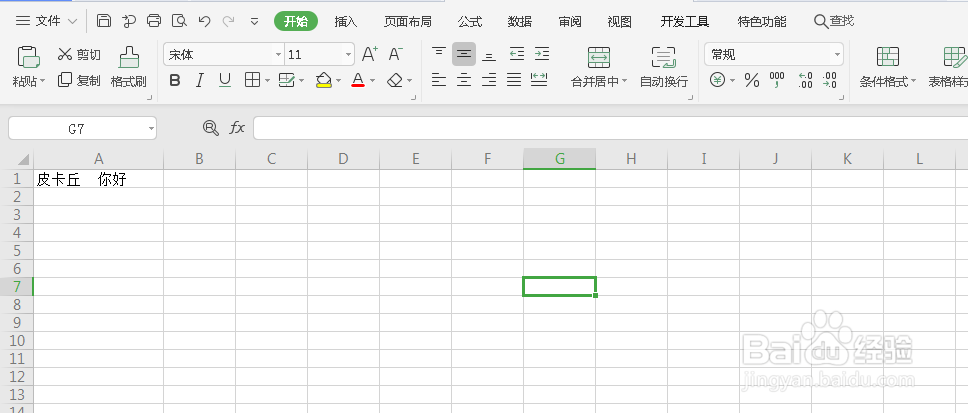Apply percent style % icon

pos(751,80)
